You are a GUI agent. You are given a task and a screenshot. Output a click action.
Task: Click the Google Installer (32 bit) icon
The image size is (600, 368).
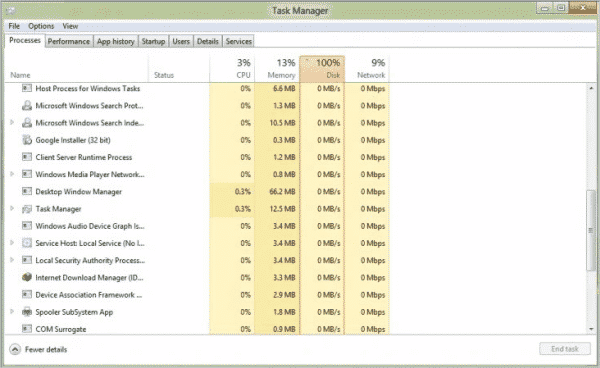27,140
